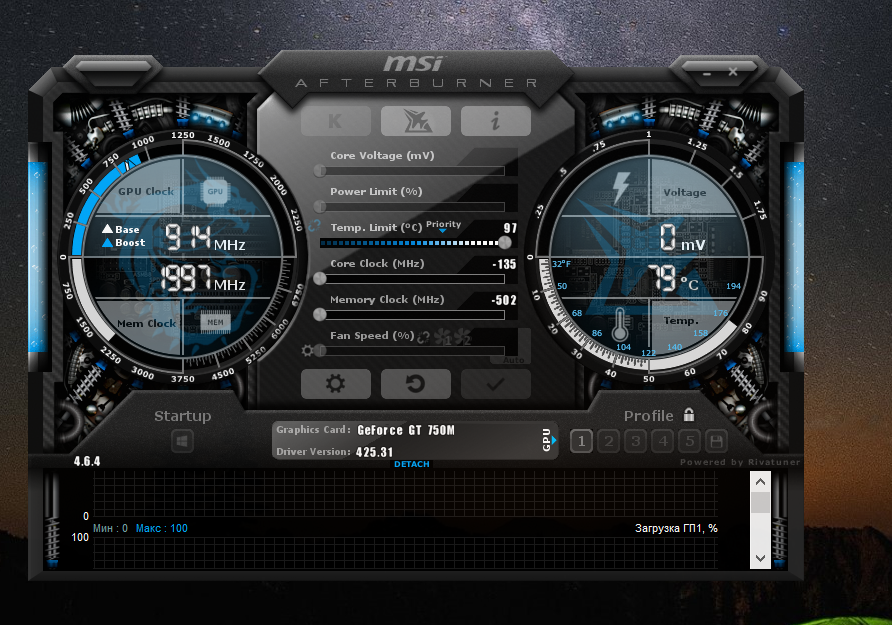The image size is (892, 625).
Task: Click the Core Clock slider handle
Action: click(320, 279)
